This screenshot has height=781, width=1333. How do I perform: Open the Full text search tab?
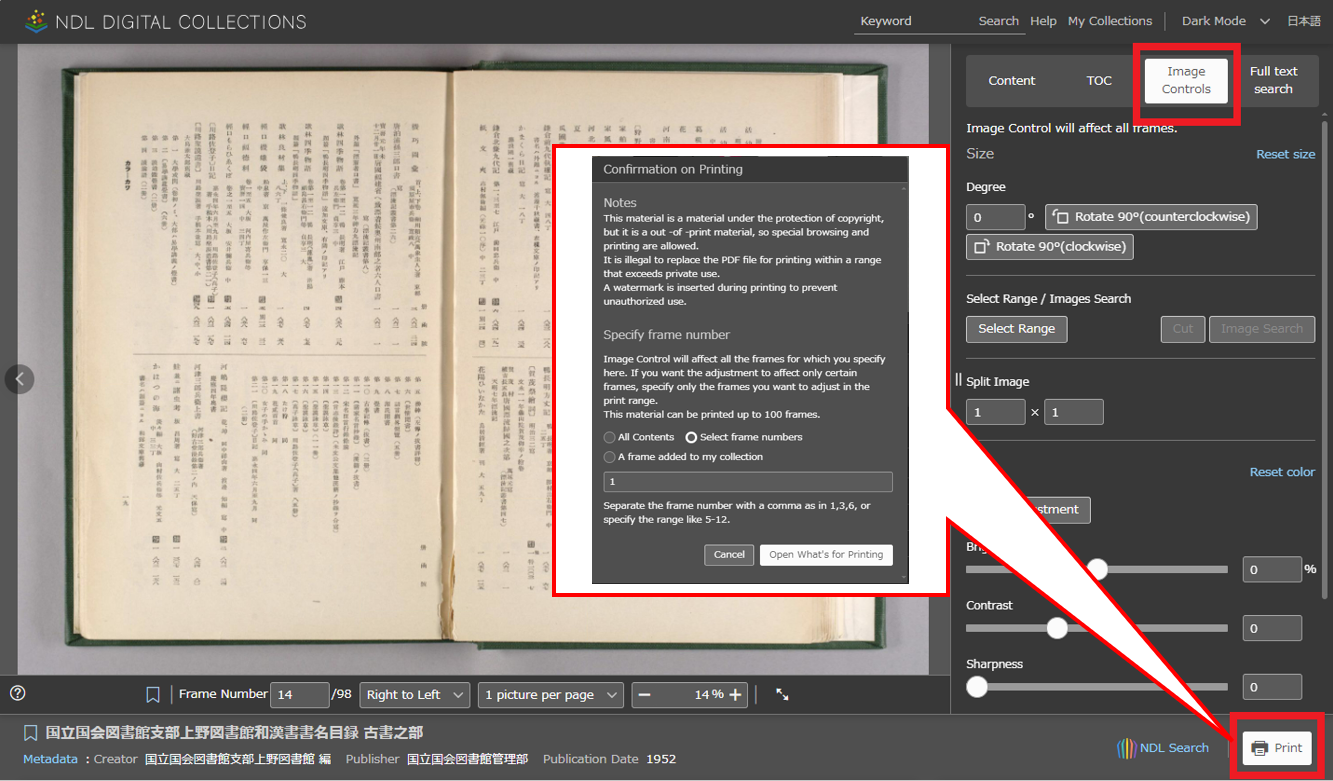coord(1273,80)
